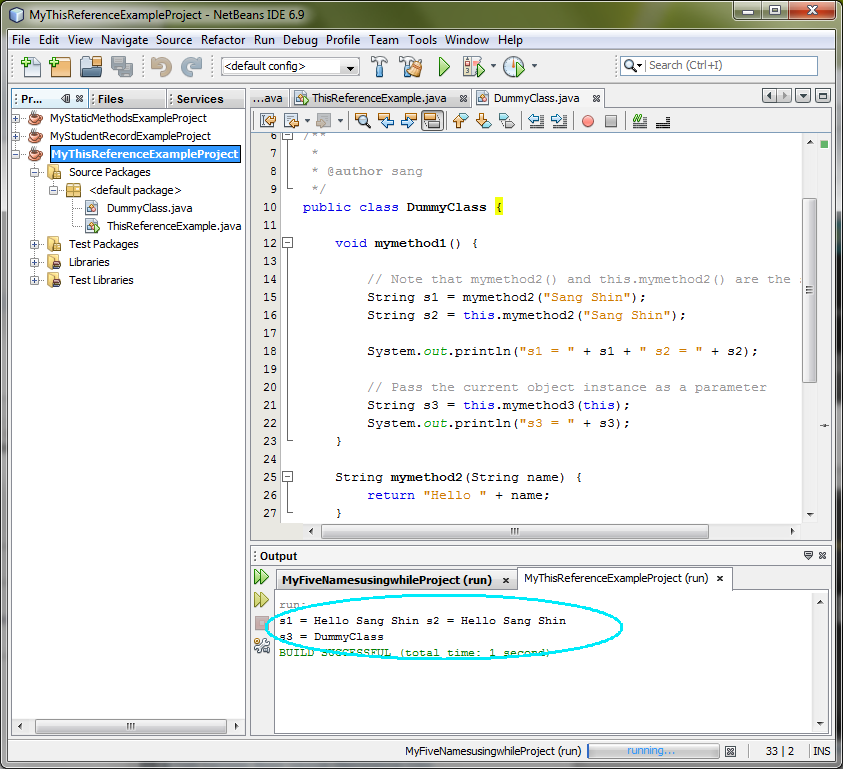Maximize the editor window button

tap(823, 96)
